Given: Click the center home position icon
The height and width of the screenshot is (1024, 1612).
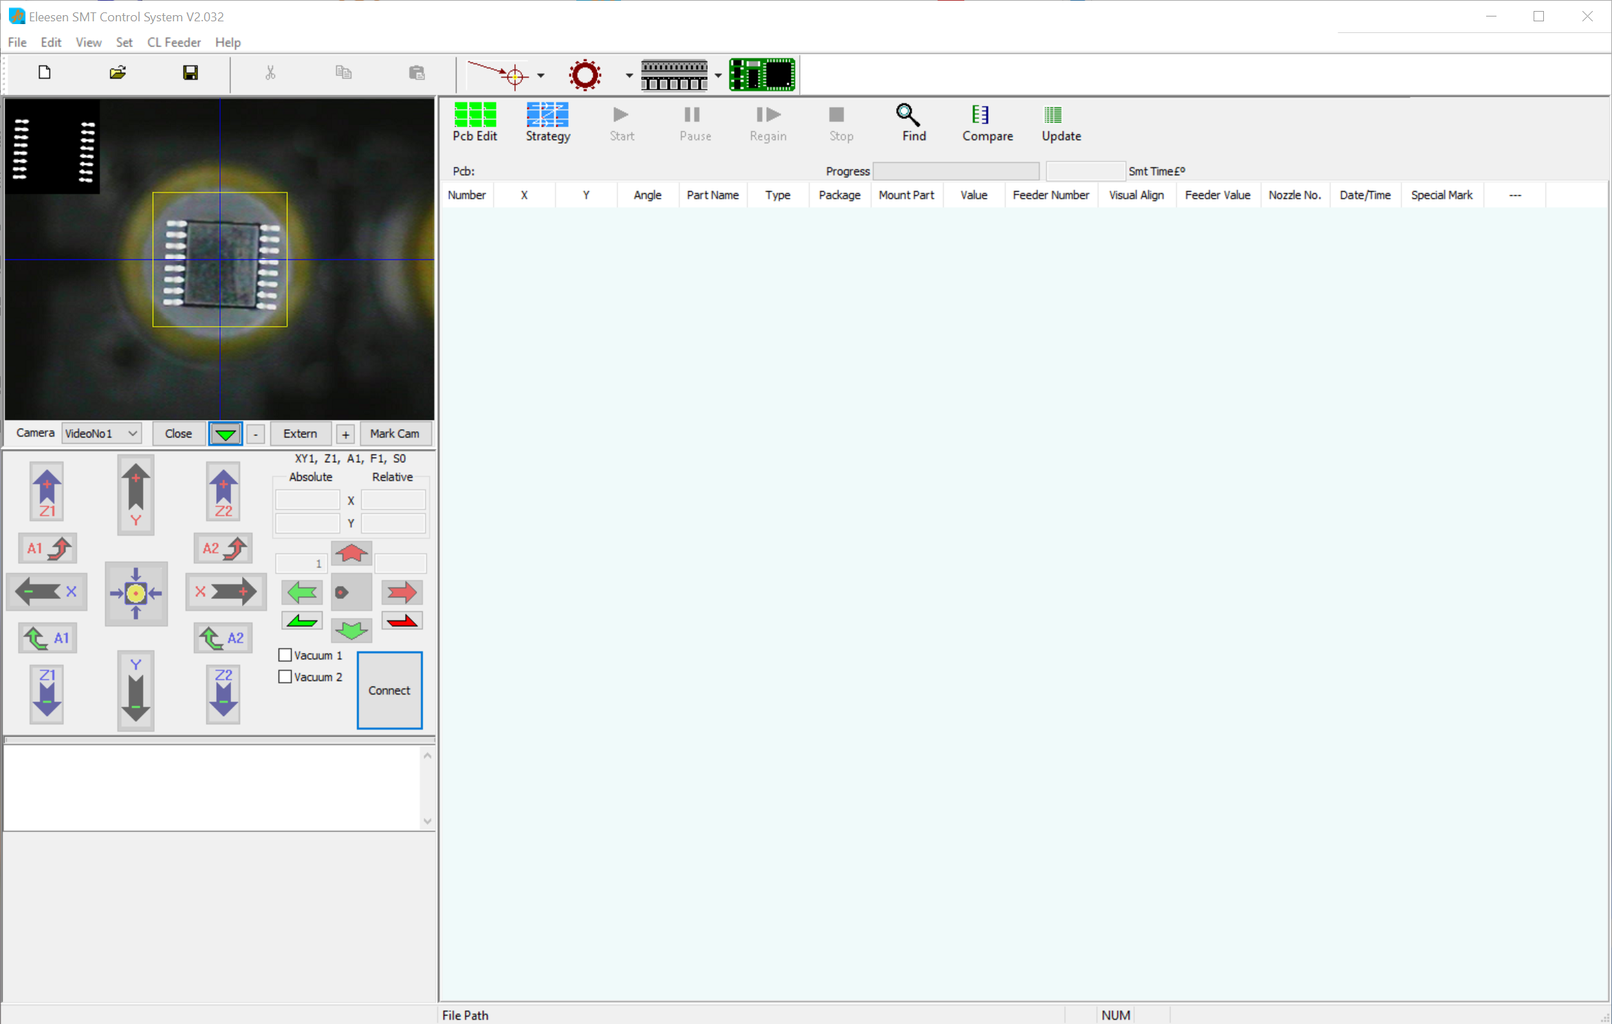Looking at the screenshot, I should [x=136, y=593].
